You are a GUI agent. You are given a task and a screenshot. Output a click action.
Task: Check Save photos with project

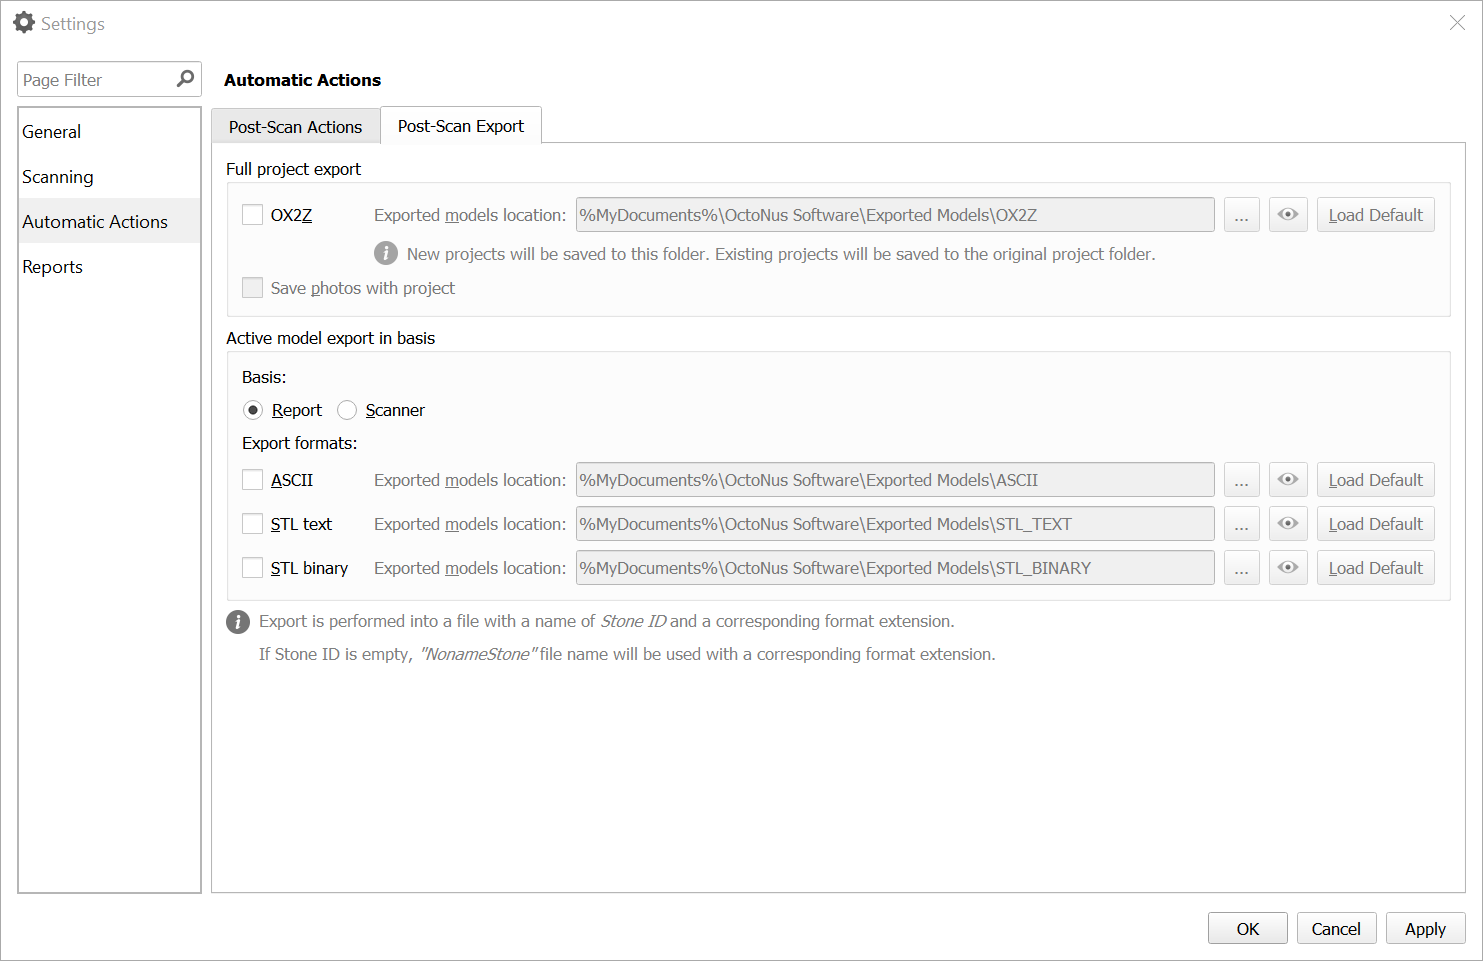(x=252, y=287)
